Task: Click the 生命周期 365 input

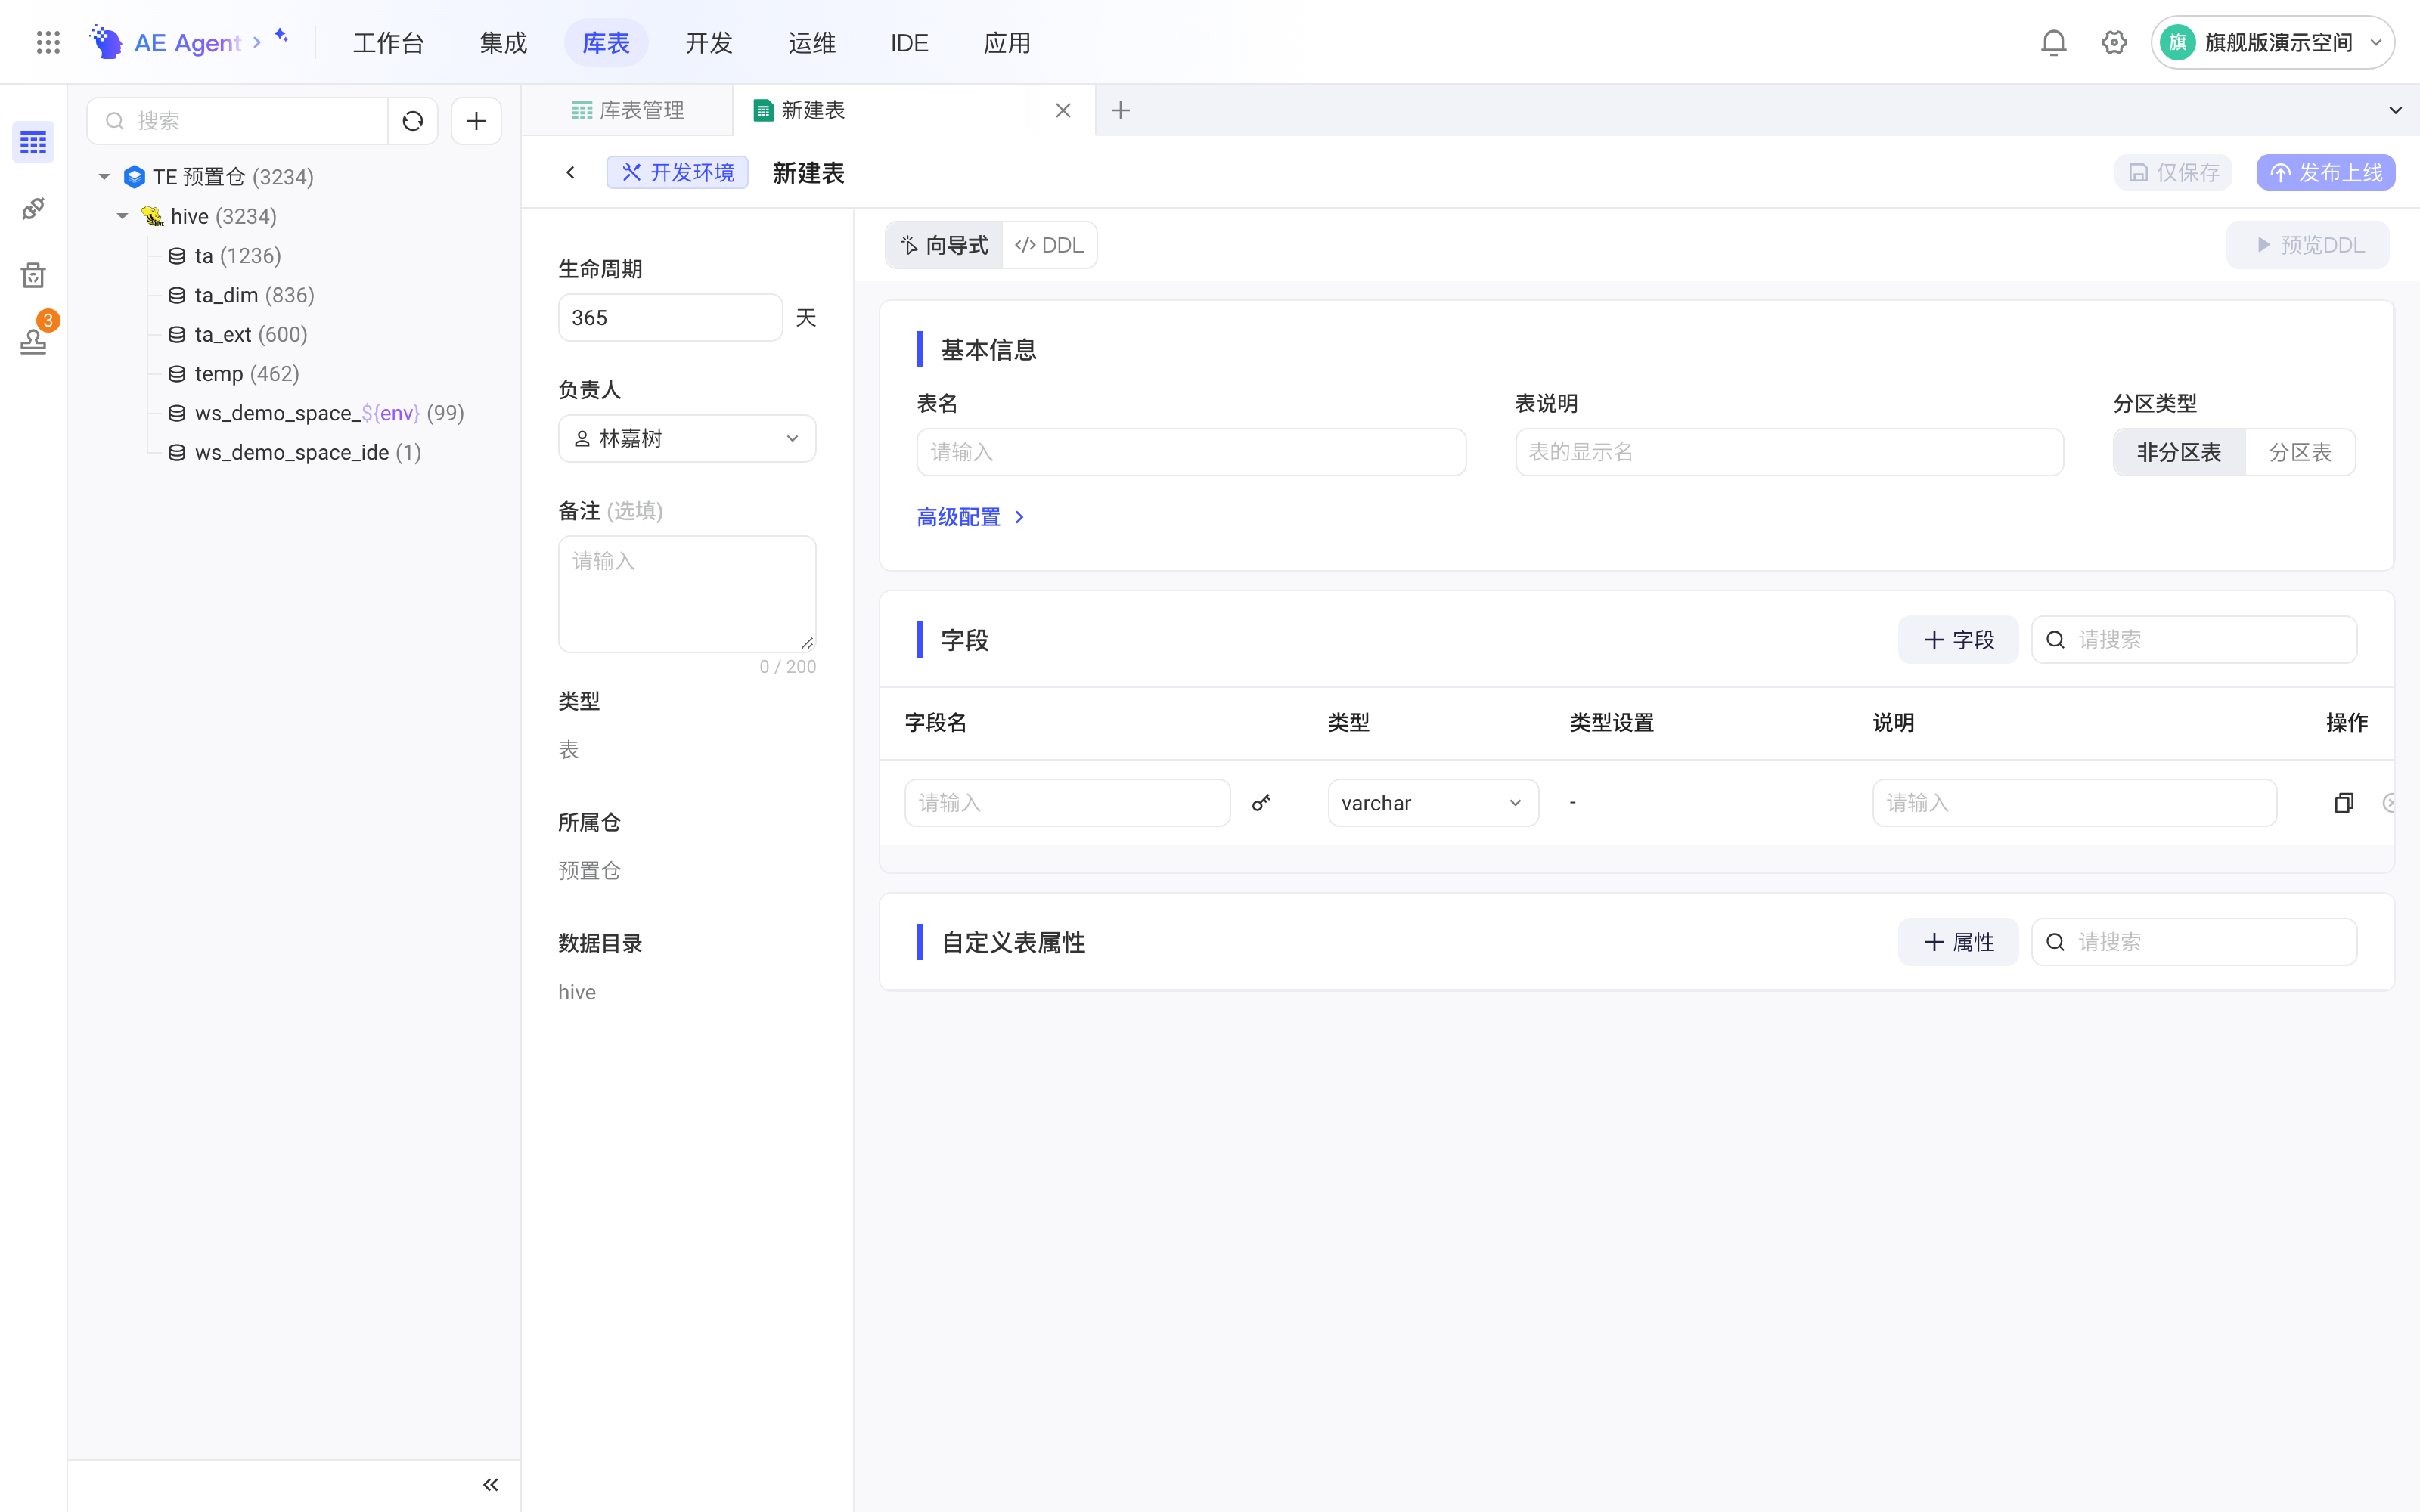Action: click(x=670, y=317)
